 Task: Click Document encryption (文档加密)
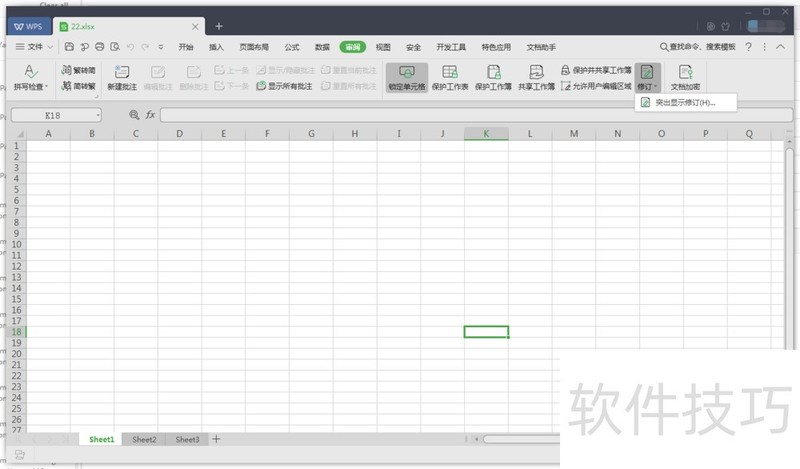[685, 78]
